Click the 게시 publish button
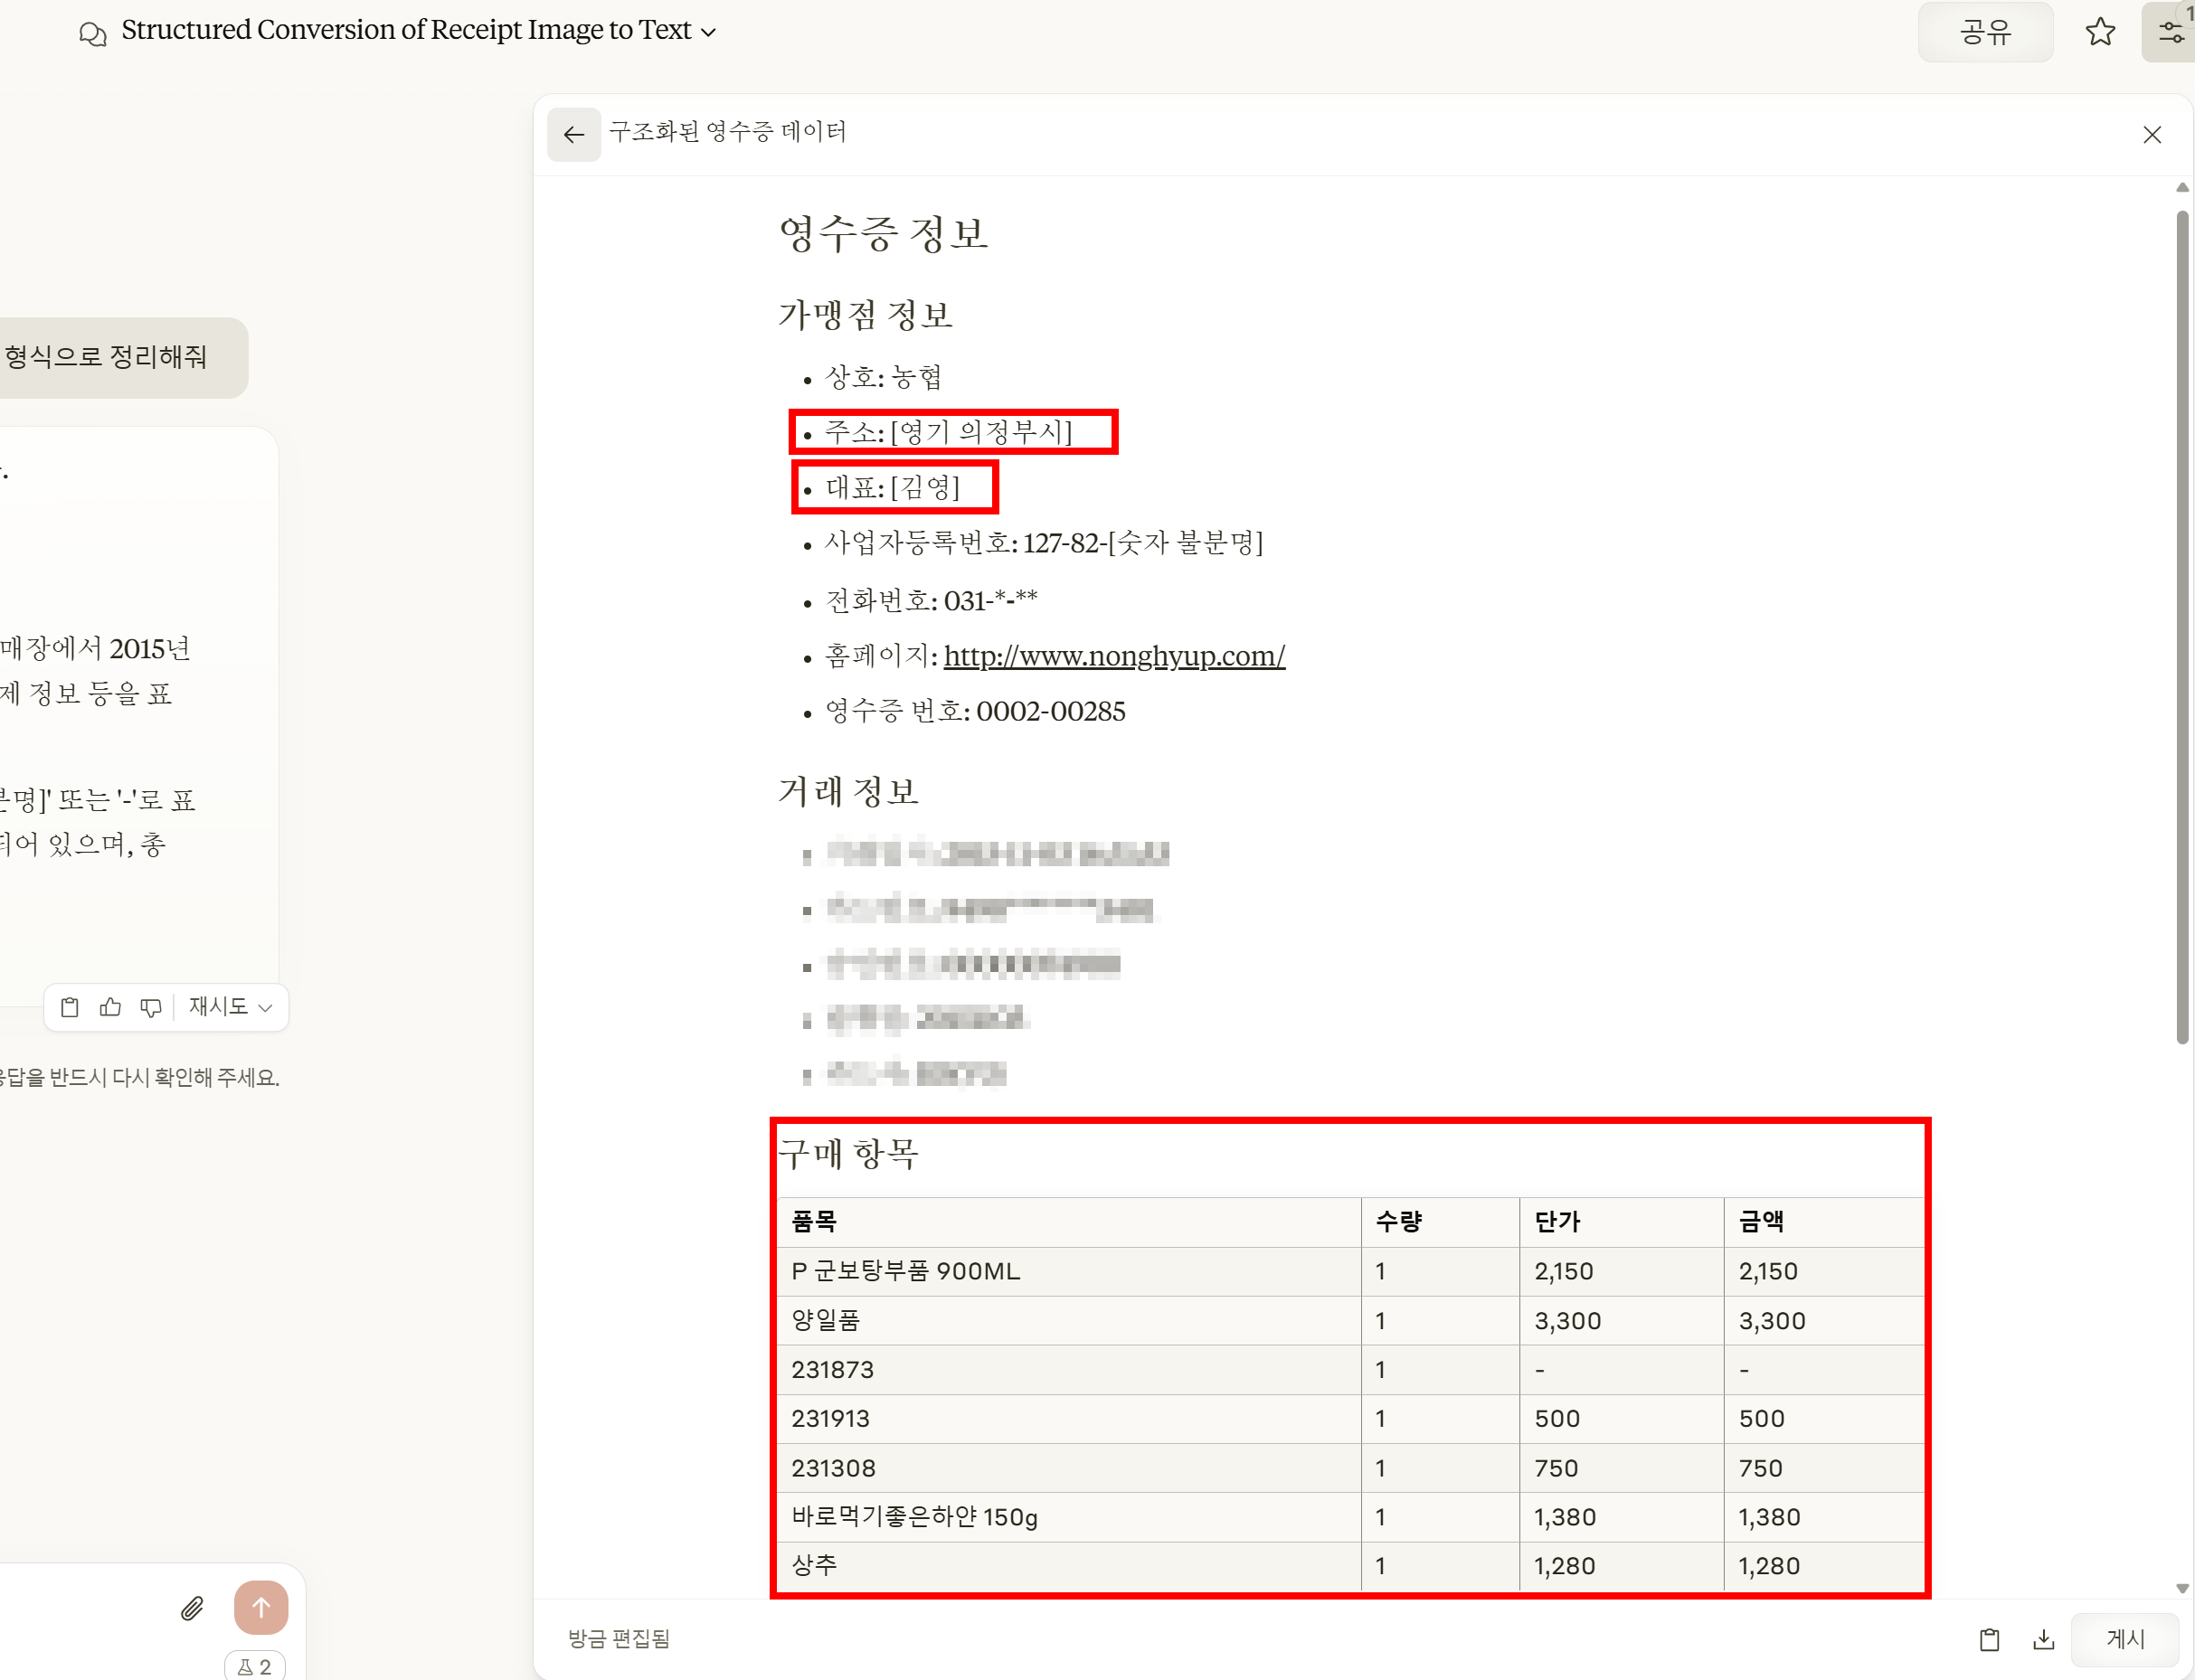The image size is (2195, 1680). click(x=2124, y=1639)
